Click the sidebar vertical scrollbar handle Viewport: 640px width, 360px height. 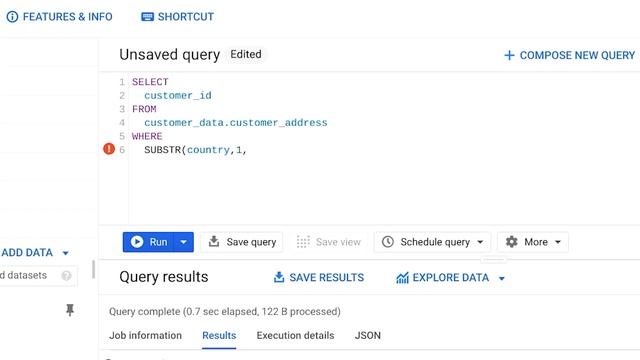93,270
